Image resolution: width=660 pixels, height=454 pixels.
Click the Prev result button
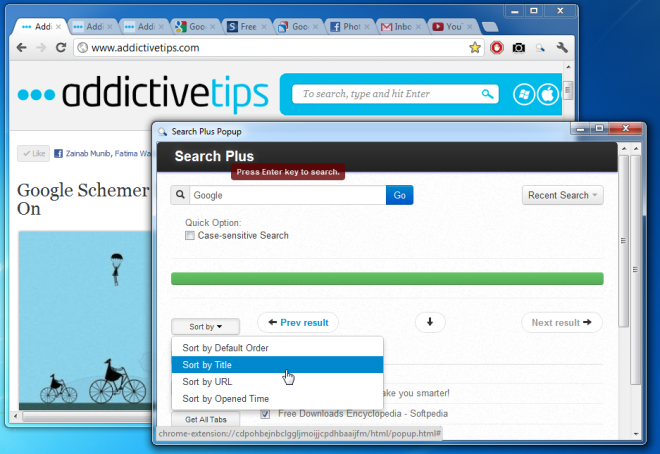click(298, 323)
